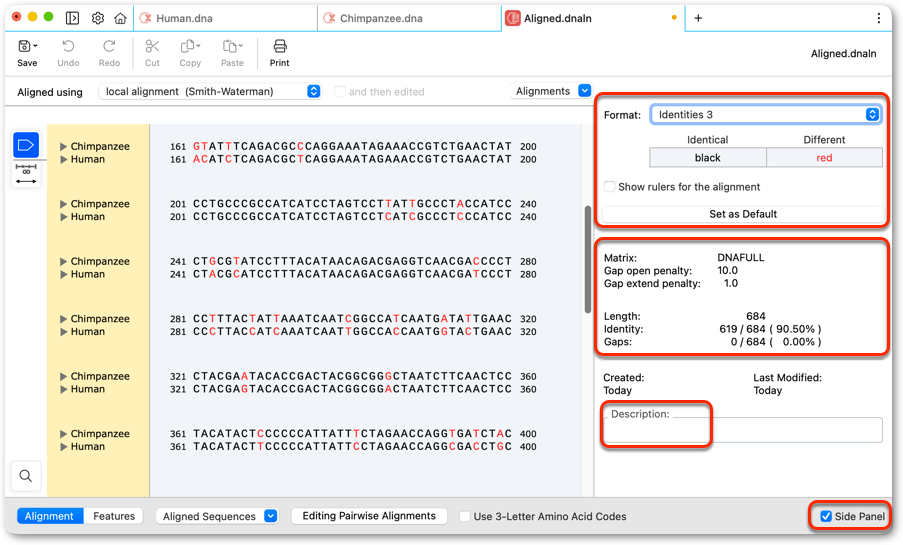Click the DNAFULL matrix value
This screenshot has width=903, height=545.
tap(741, 258)
